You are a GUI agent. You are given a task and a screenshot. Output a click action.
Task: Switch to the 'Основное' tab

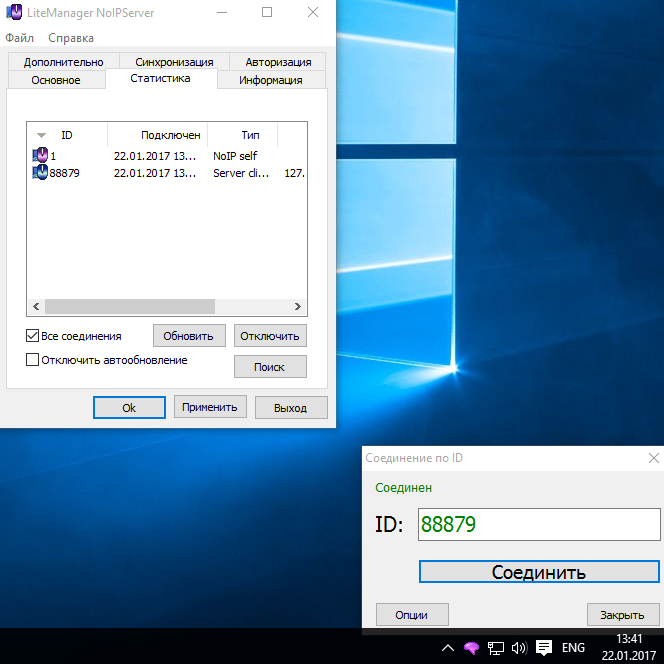tap(56, 80)
